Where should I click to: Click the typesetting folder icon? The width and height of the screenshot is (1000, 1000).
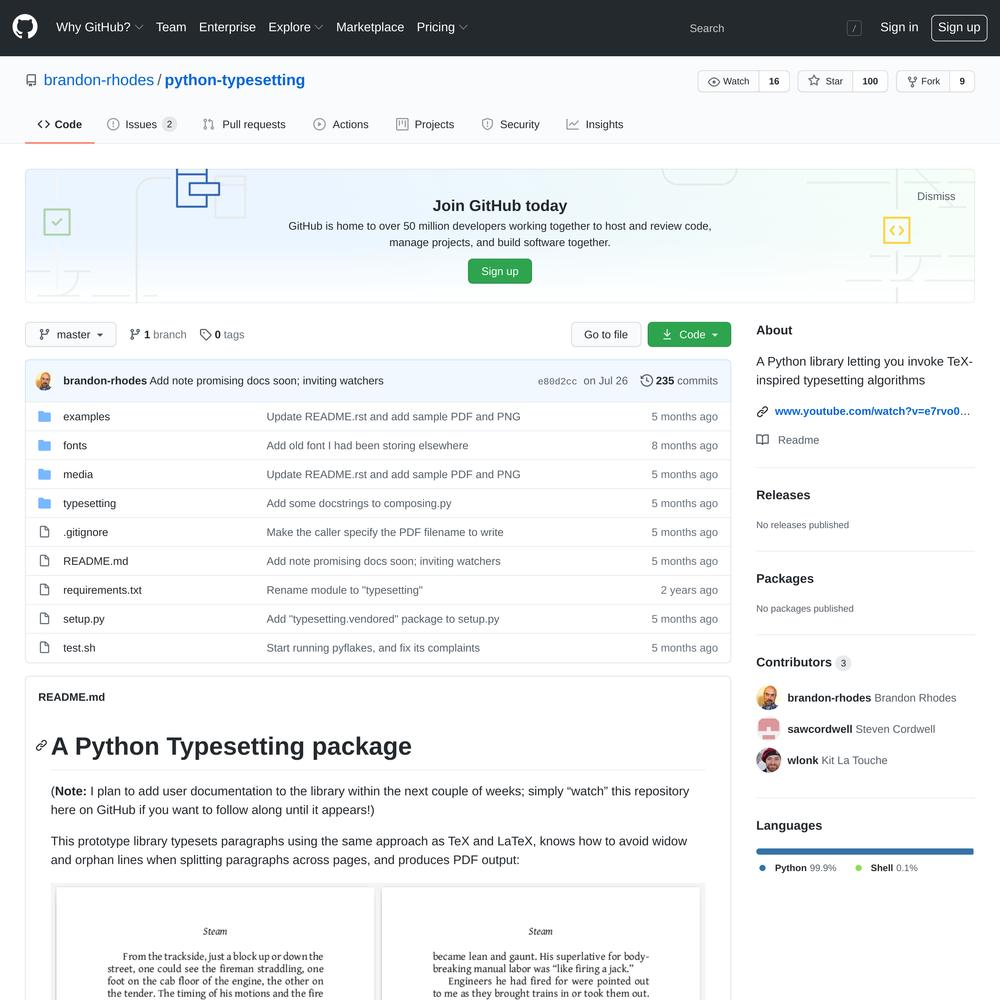(x=44, y=503)
